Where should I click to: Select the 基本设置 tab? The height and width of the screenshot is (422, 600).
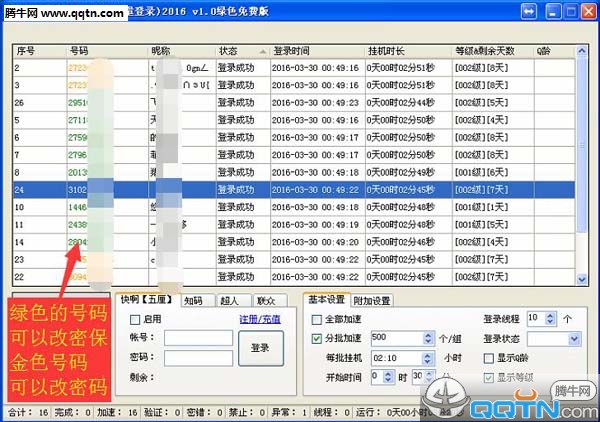[x=326, y=299]
